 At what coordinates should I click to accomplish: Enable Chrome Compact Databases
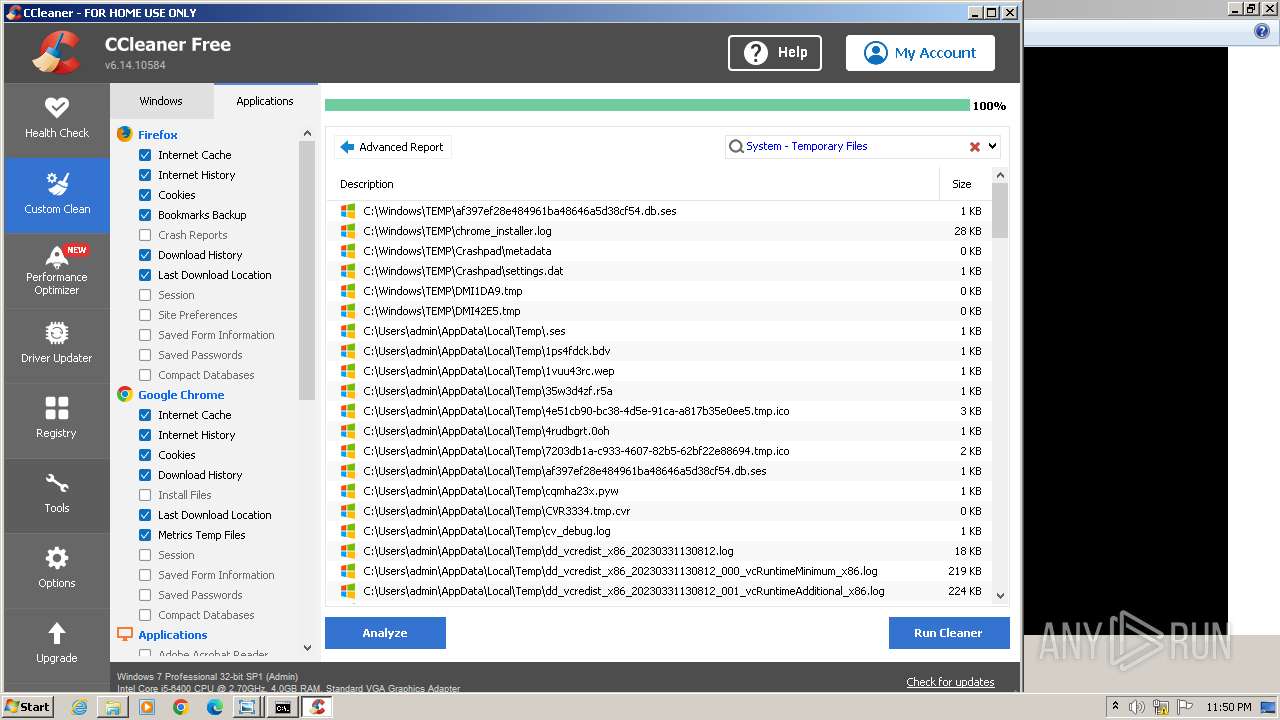click(x=145, y=615)
